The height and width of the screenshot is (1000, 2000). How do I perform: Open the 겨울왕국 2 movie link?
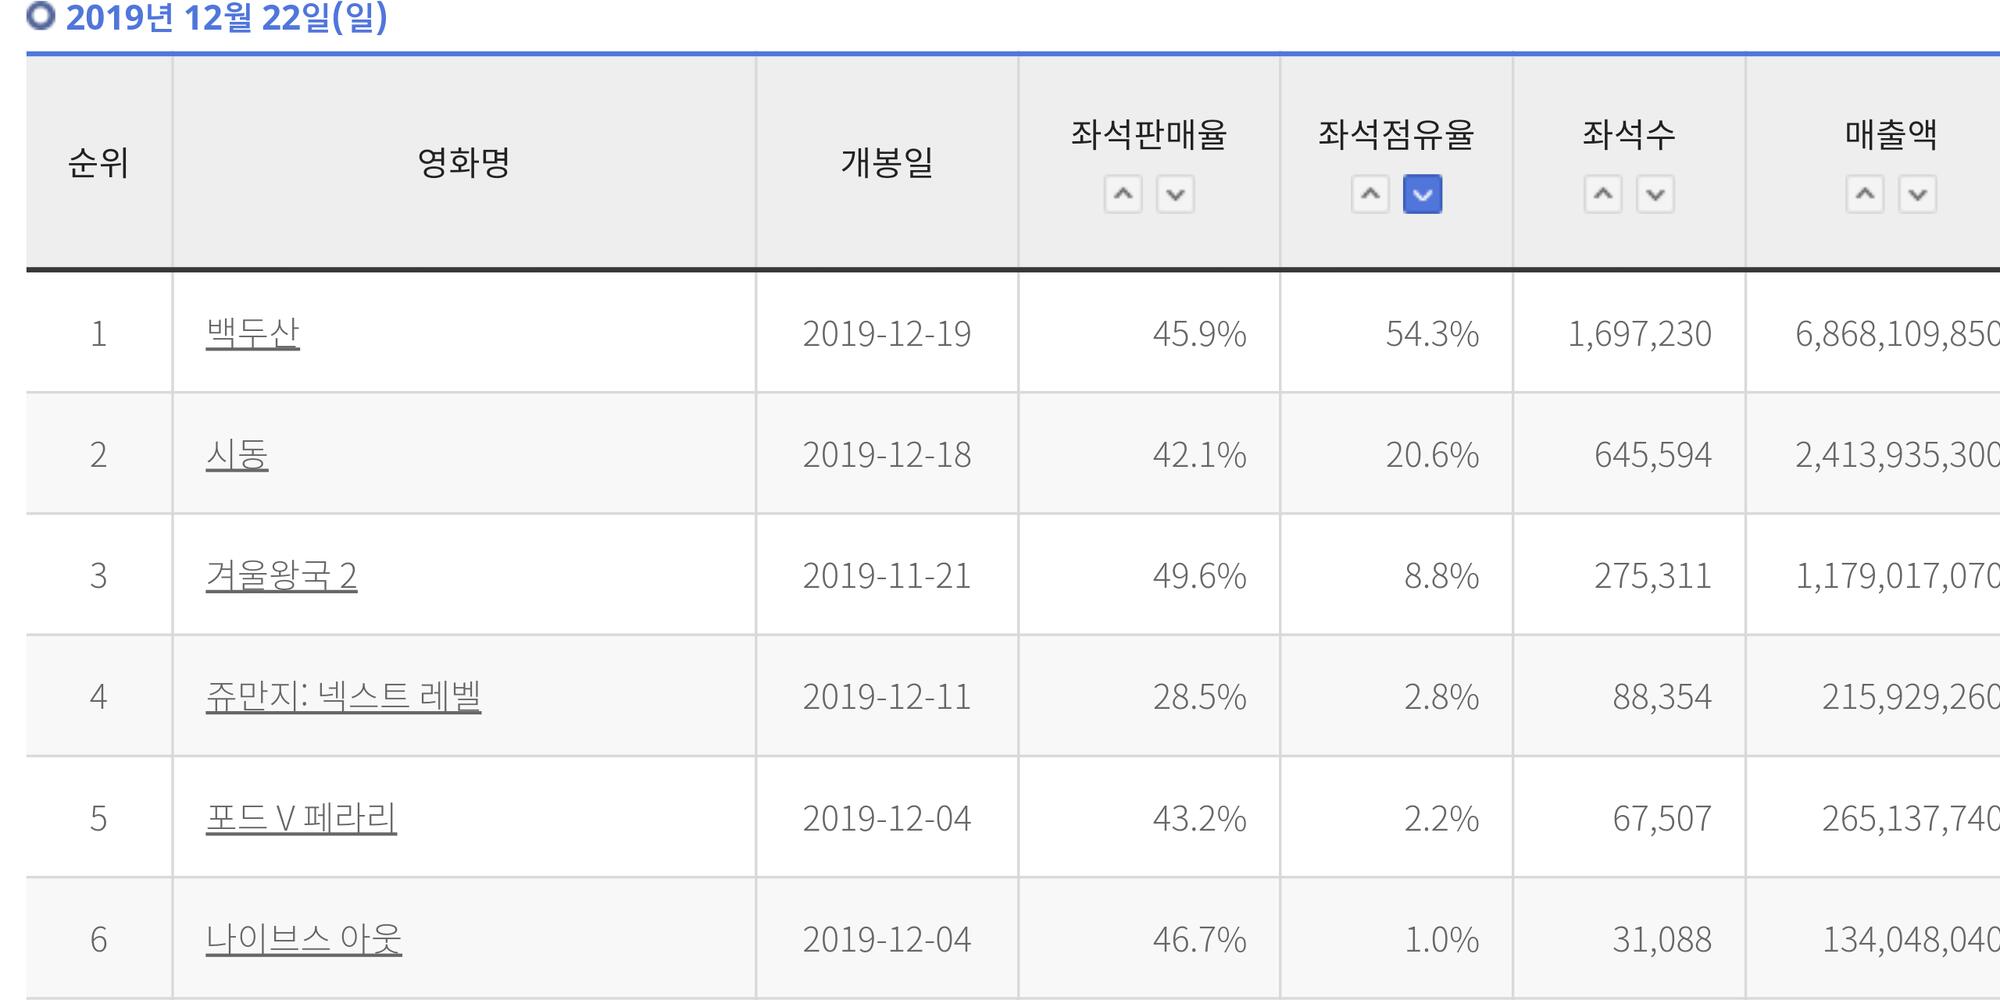click(x=281, y=576)
